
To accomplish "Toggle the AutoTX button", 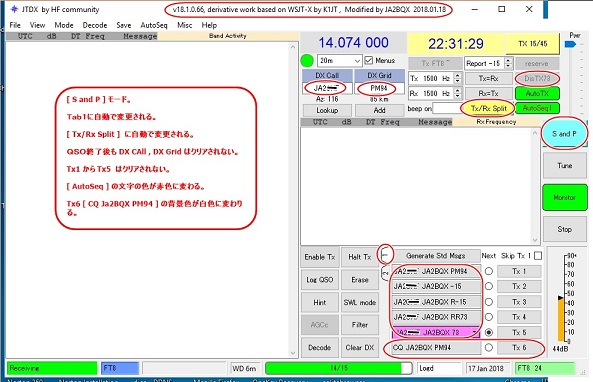I will 537,93.
